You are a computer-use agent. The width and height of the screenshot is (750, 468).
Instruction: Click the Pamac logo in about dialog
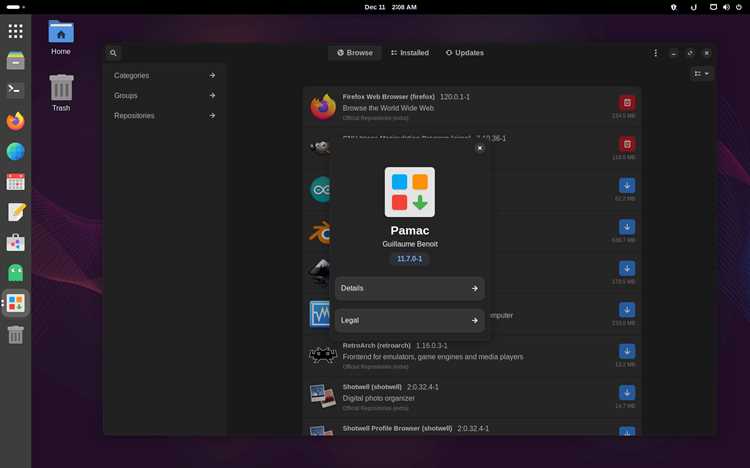point(410,192)
